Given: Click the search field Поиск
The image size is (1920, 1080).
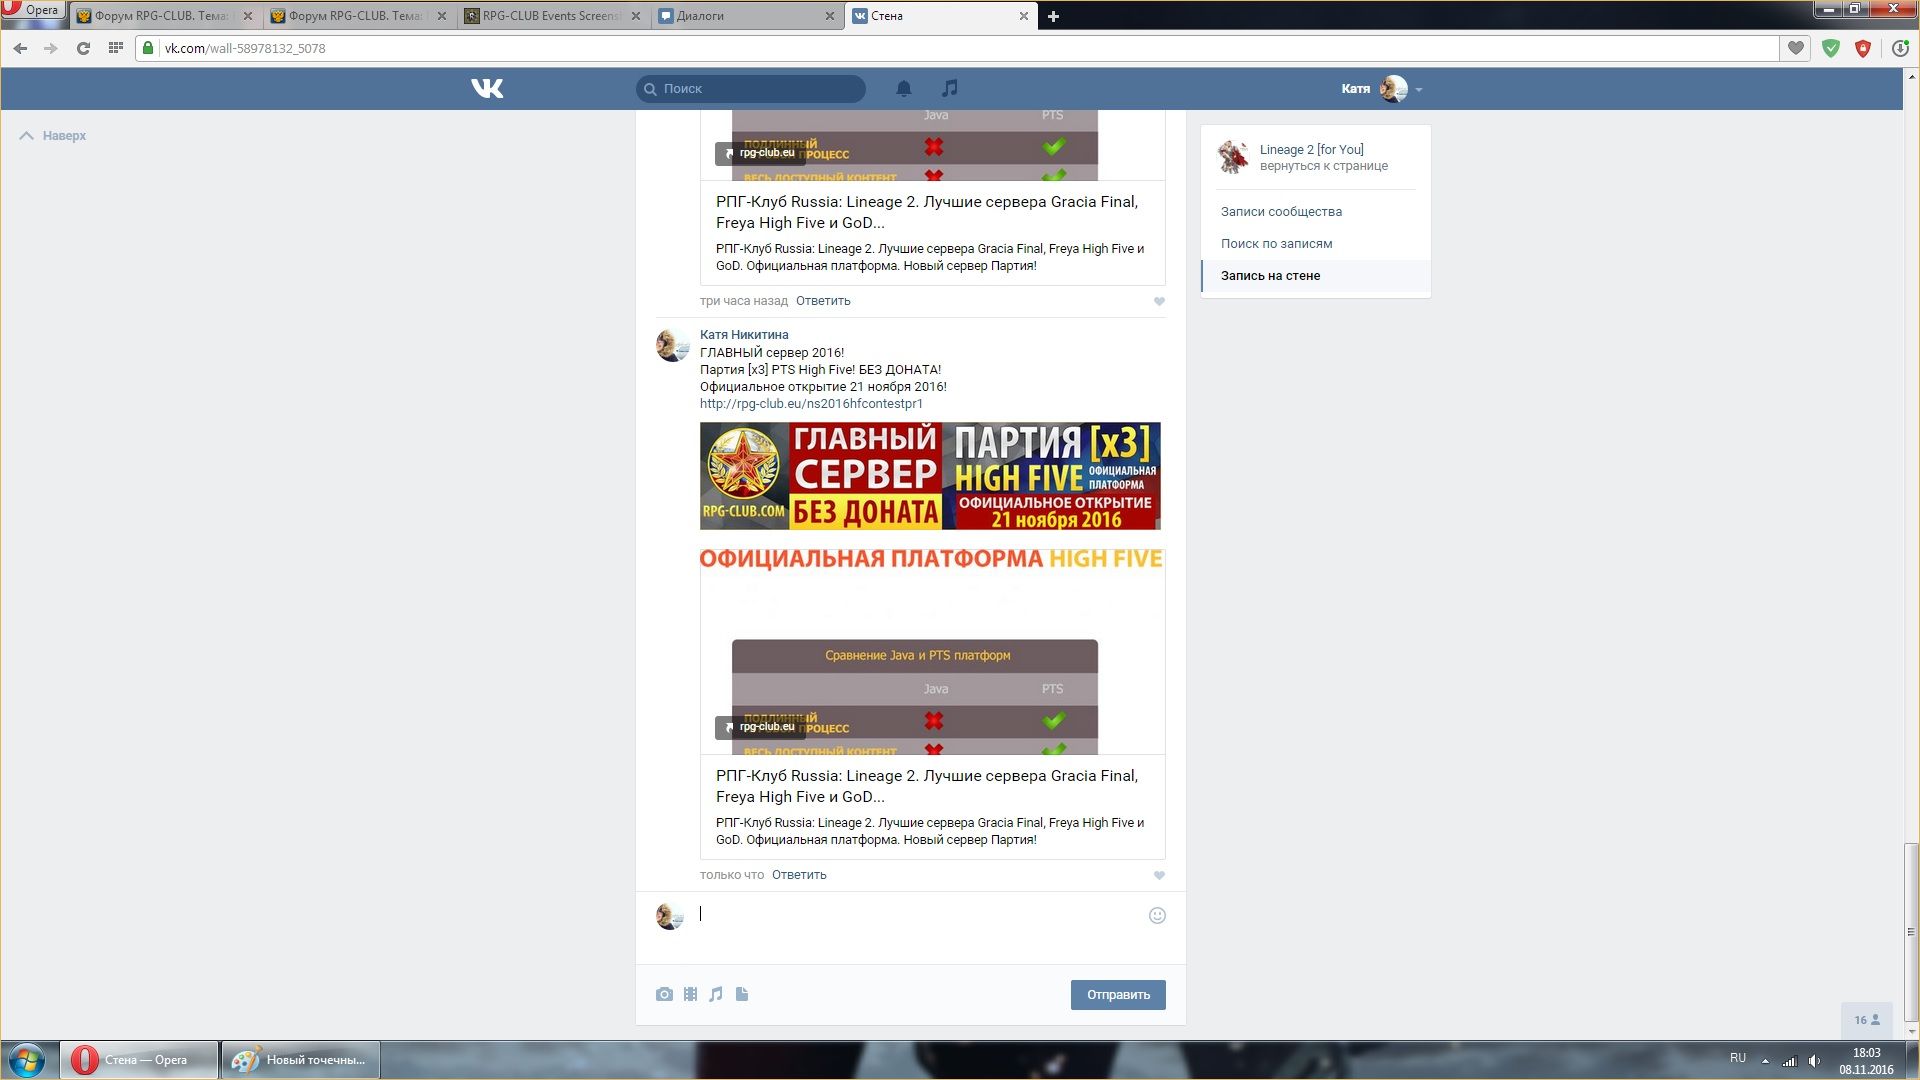Looking at the screenshot, I should pos(751,89).
